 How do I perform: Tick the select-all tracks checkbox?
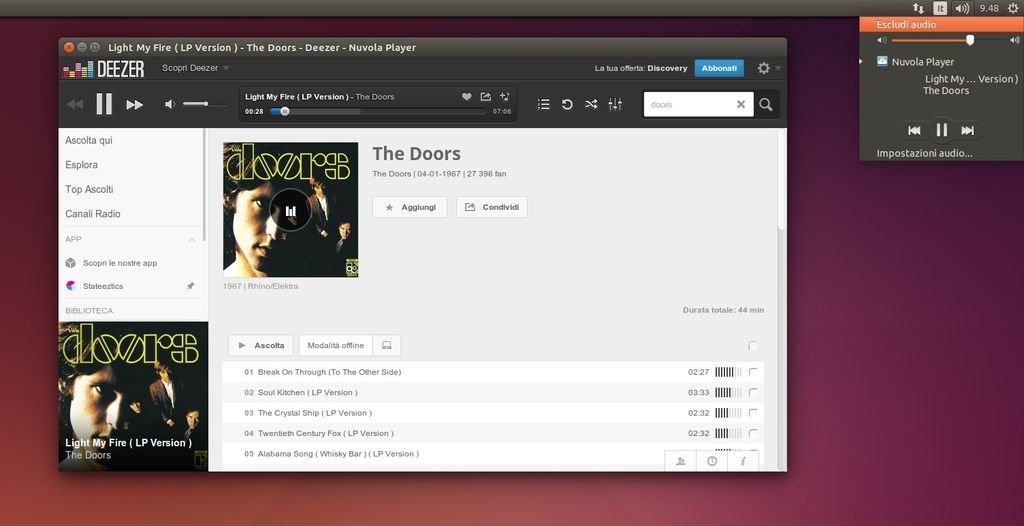(x=753, y=346)
